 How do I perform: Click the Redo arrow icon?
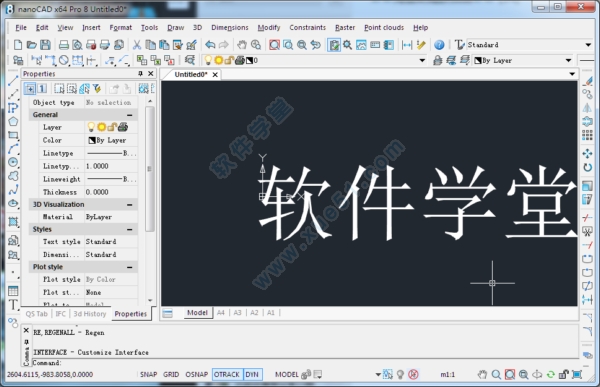pyautogui.click(x=224, y=45)
